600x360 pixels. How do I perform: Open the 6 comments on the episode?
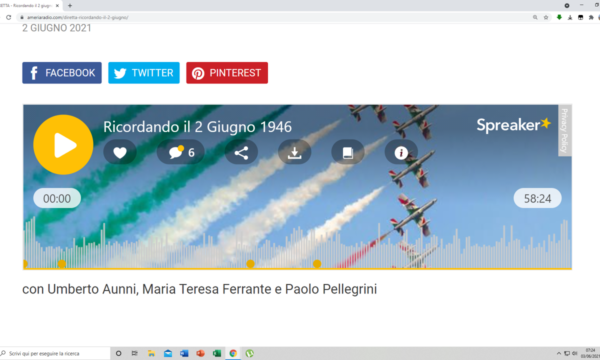181,152
